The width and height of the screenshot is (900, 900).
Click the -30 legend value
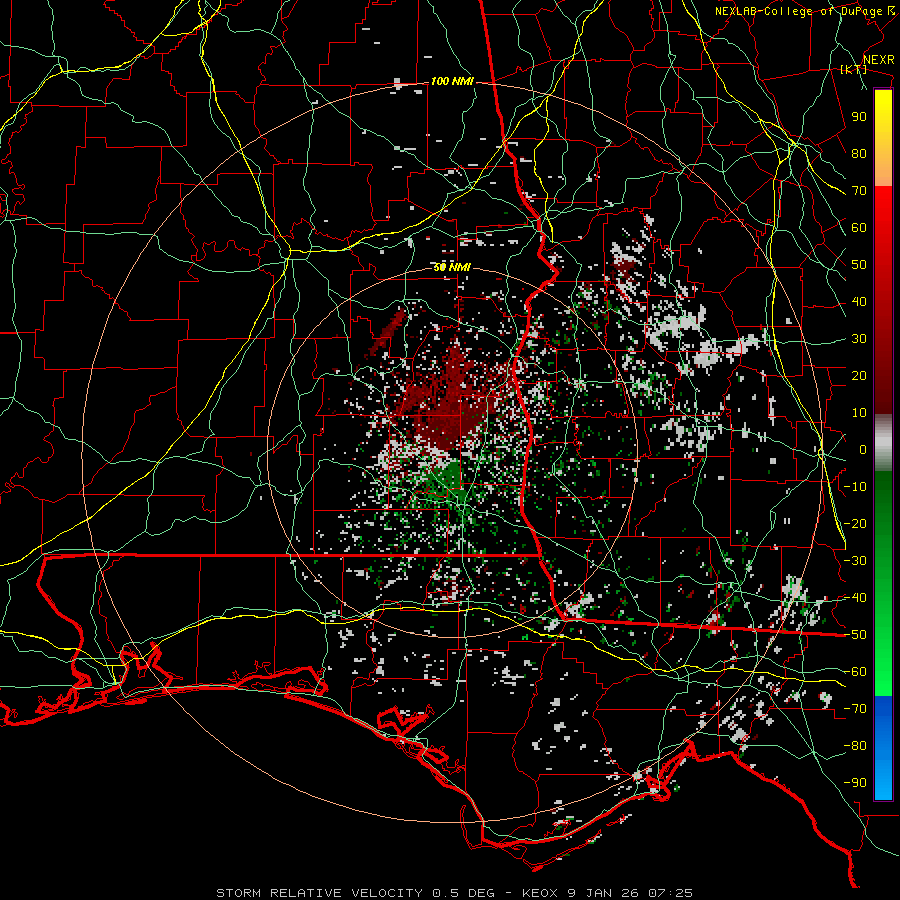coord(855,561)
